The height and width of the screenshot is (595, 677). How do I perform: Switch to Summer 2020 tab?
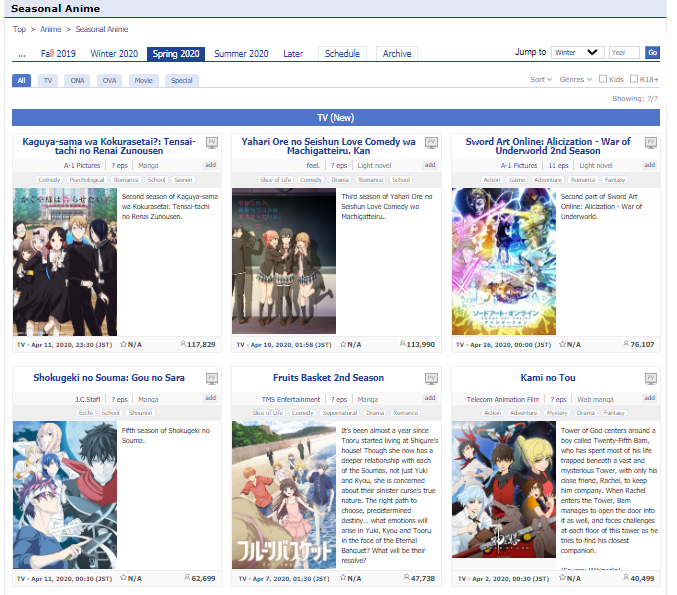[241, 54]
